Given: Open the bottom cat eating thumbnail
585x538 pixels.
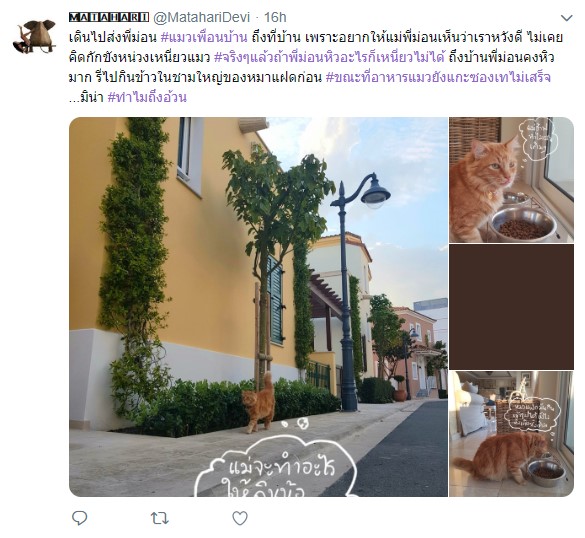Looking at the screenshot, I should (x=511, y=434).
